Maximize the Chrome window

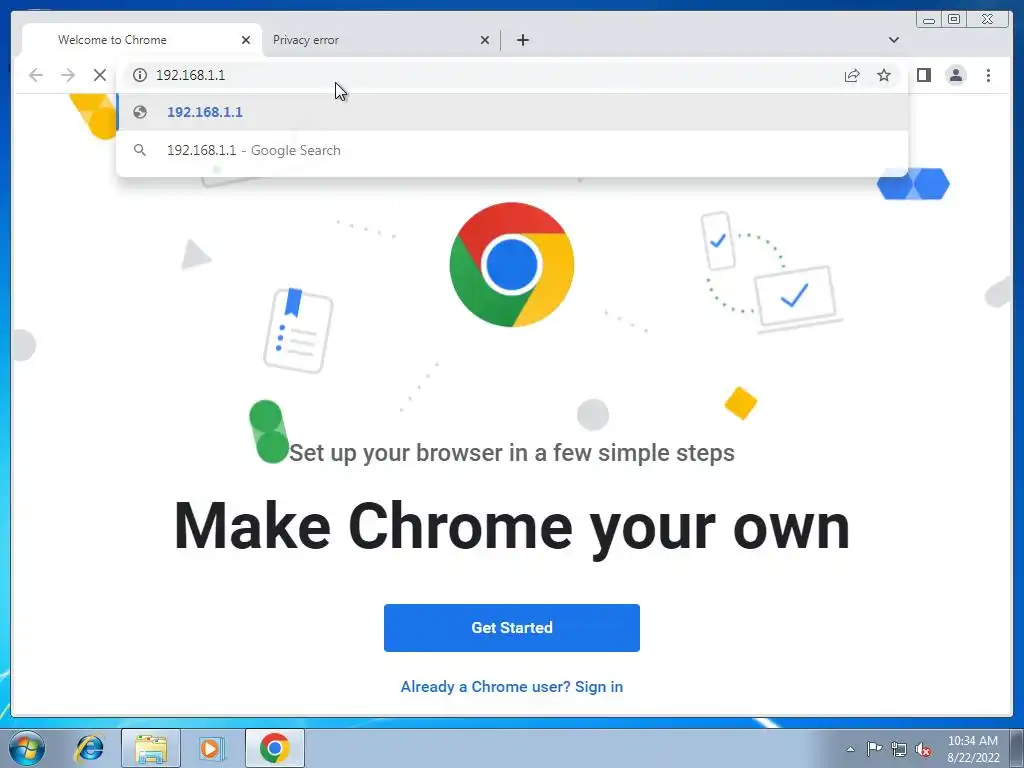click(x=954, y=20)
